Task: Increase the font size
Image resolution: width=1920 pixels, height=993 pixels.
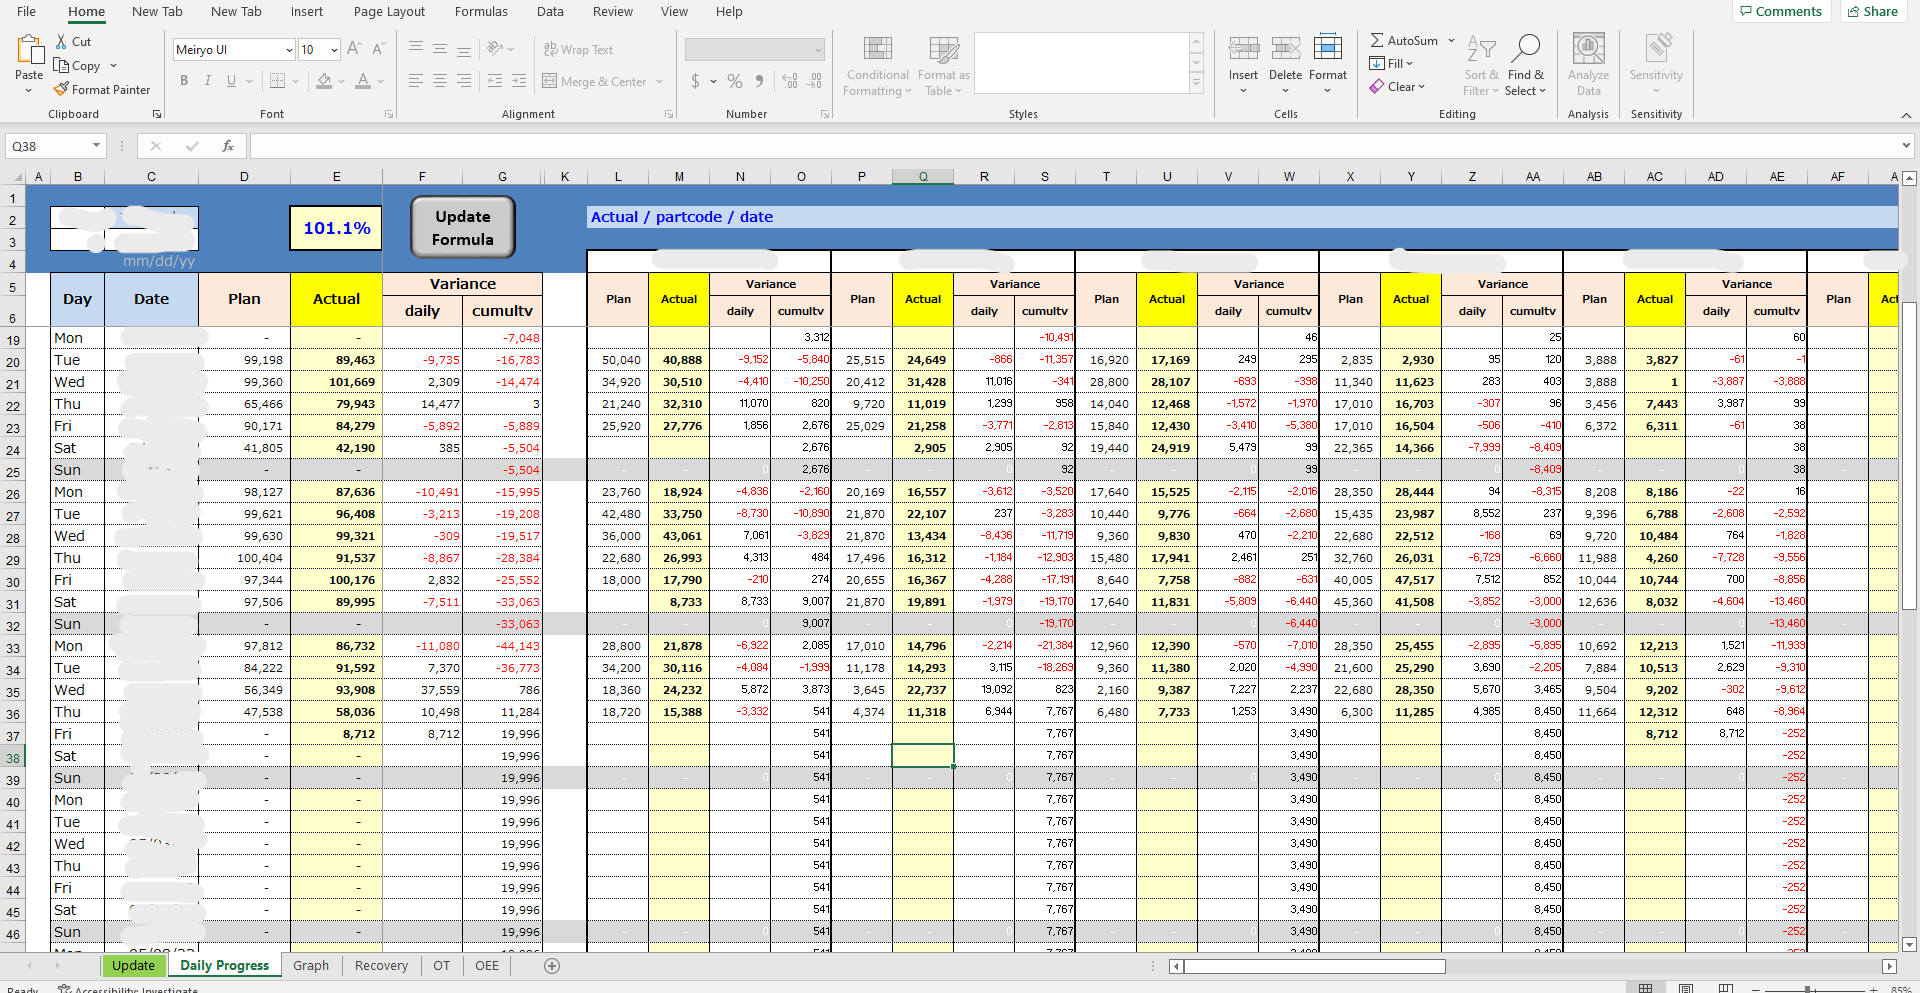Action: tap(354, 49)
